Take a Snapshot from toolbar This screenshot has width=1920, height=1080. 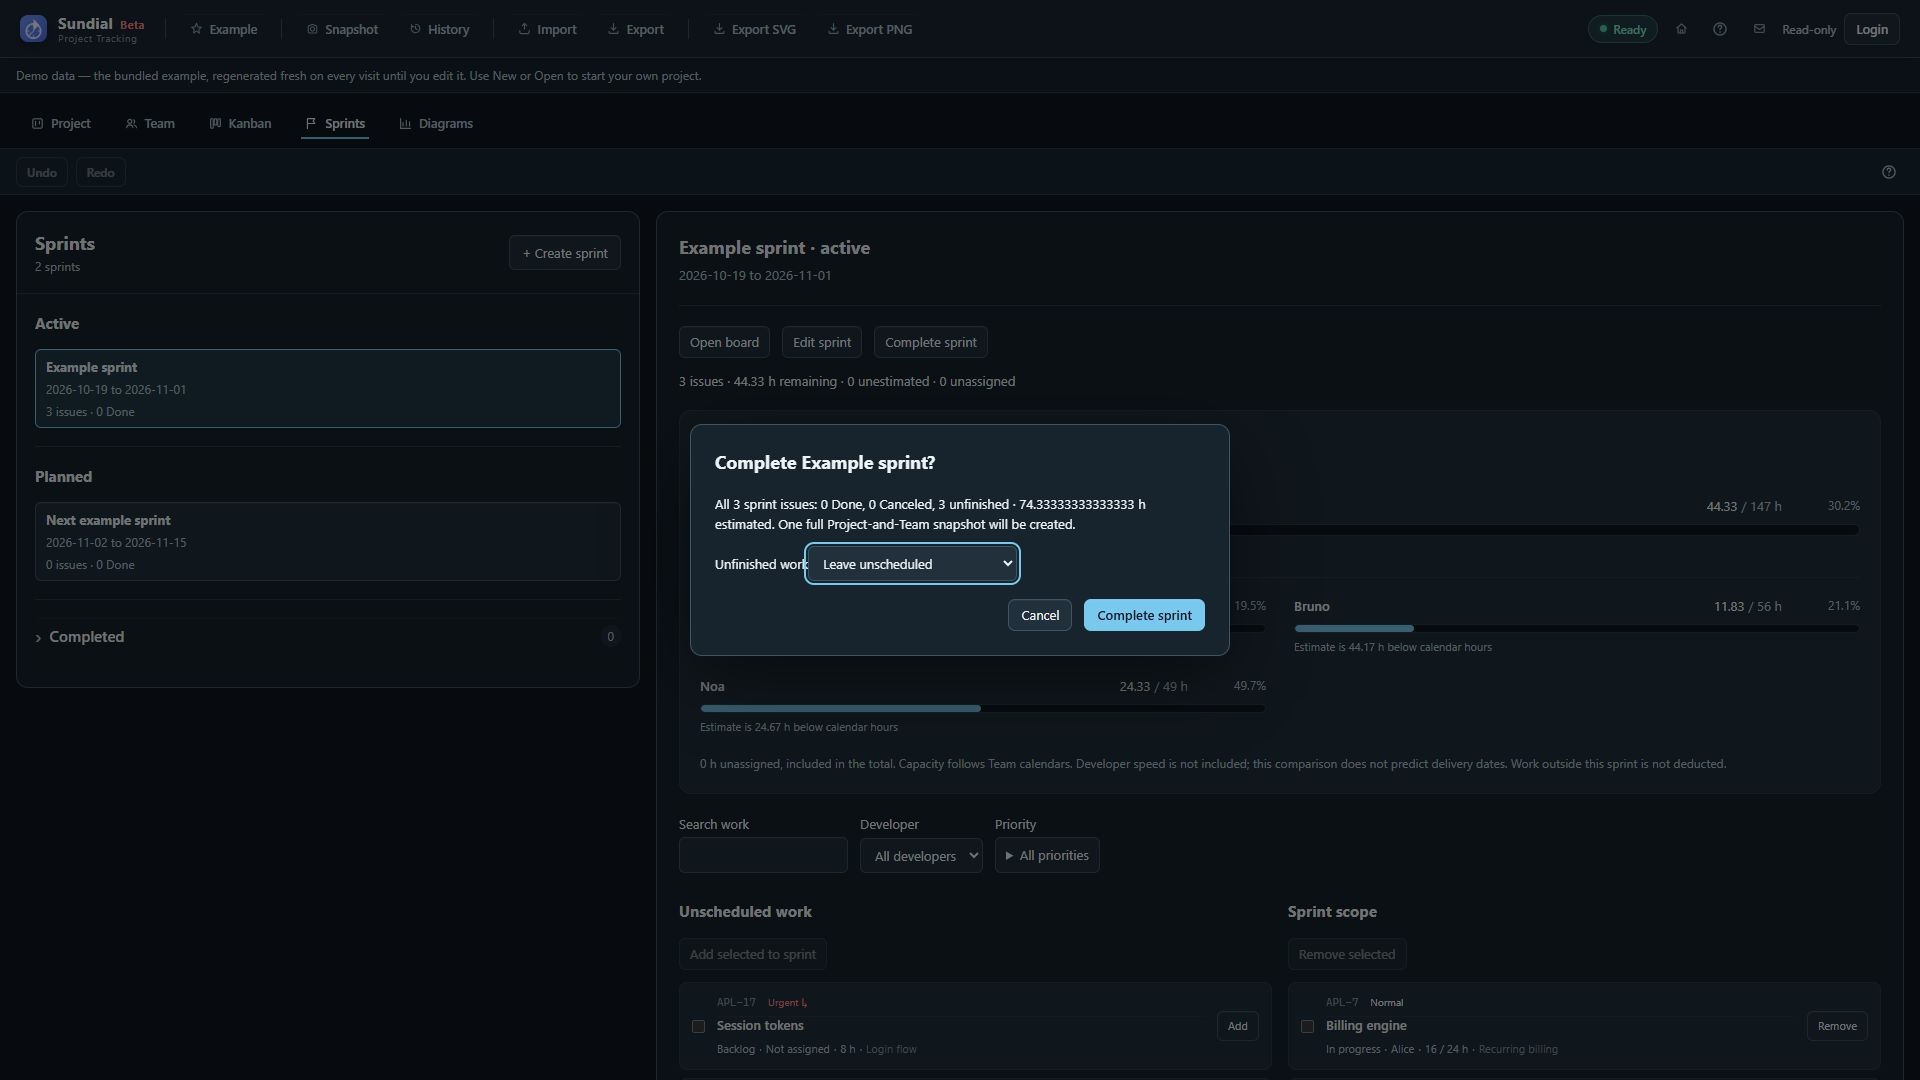click(x=342, y=29)
